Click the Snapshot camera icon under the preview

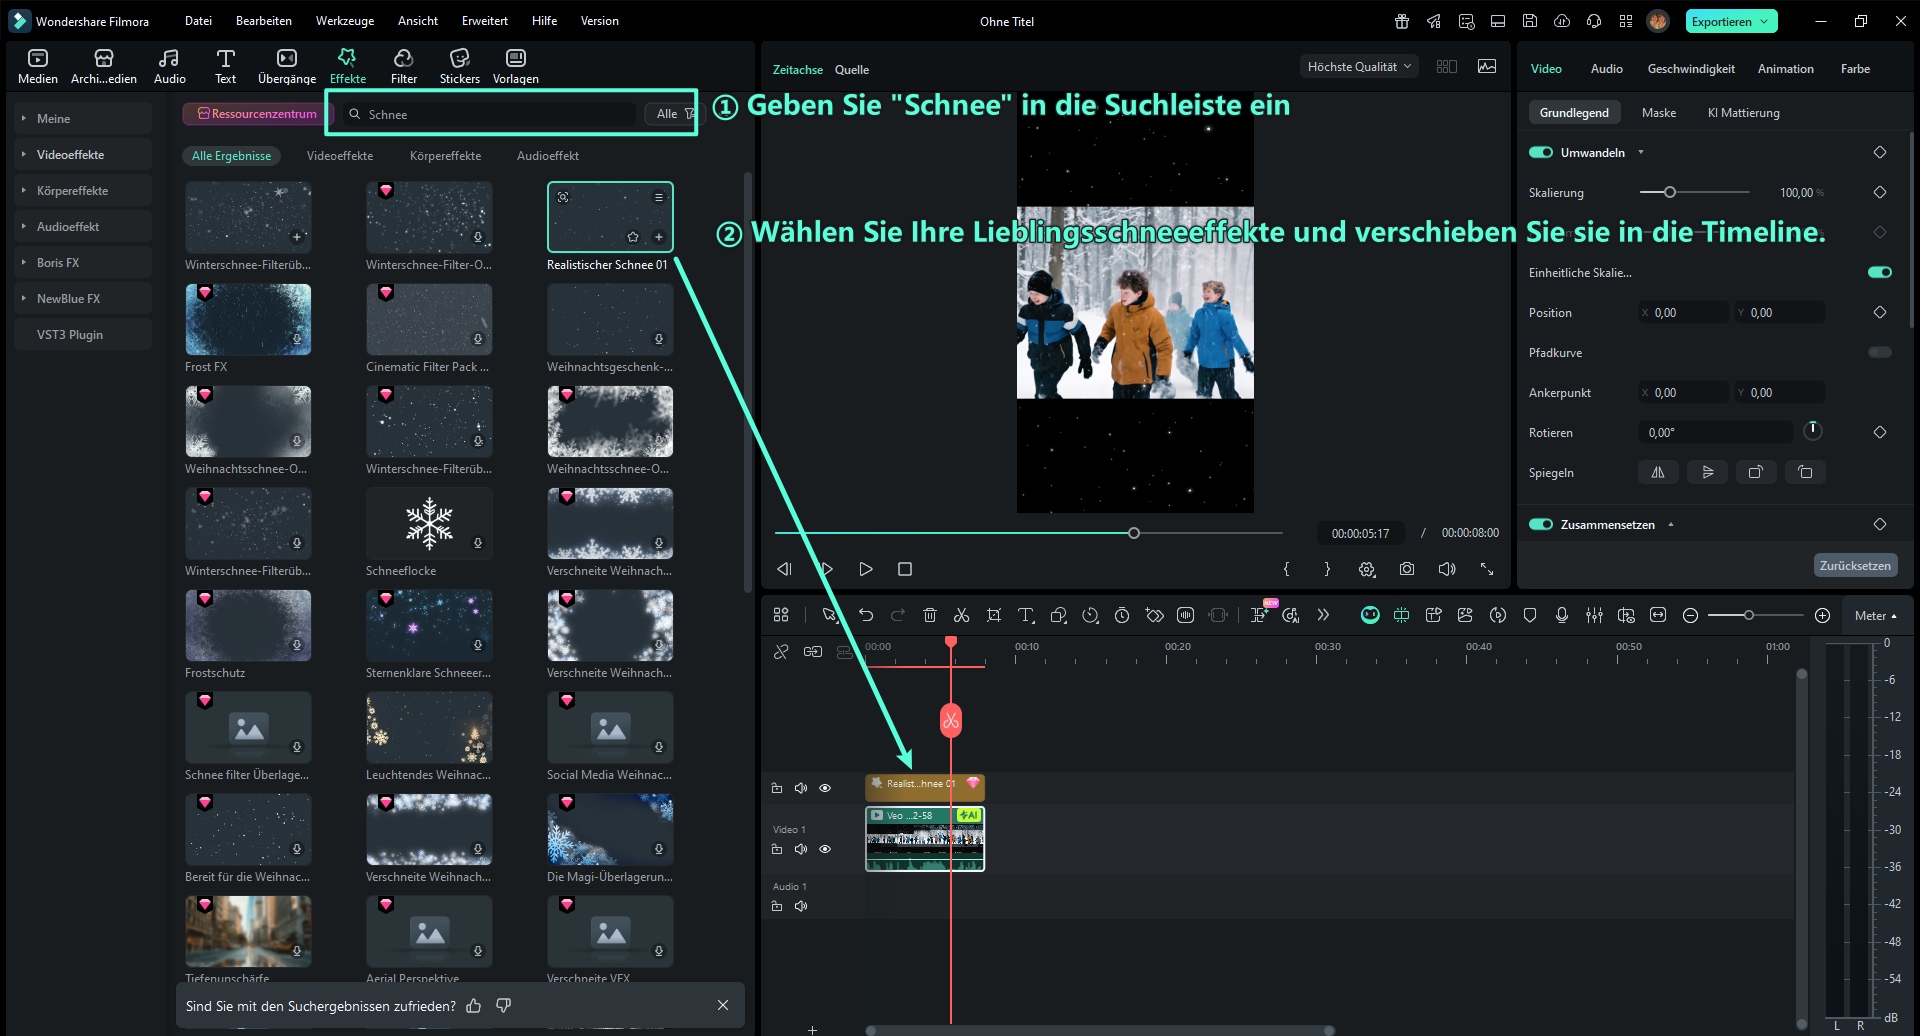coord(1407,568)
